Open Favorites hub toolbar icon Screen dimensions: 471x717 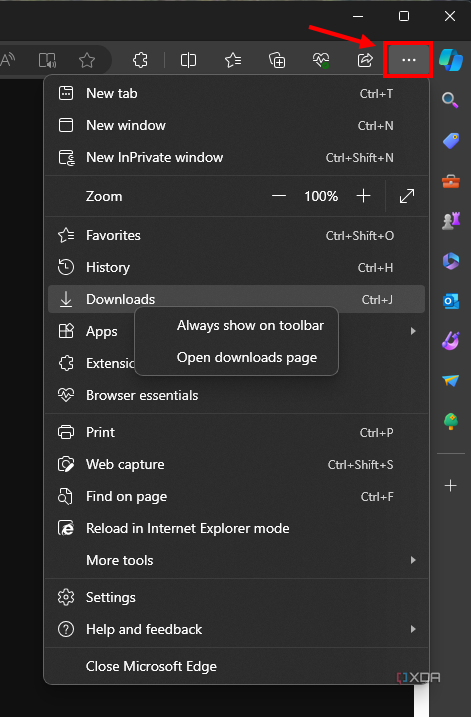coord(233,60)
